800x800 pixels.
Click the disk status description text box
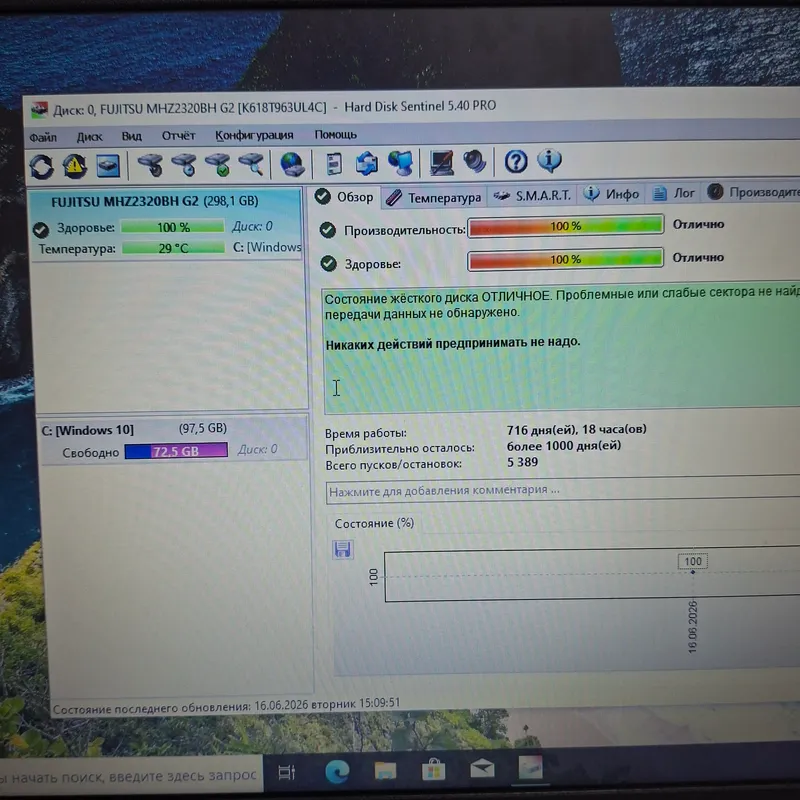pyautogui.click(x=561, y=349)
